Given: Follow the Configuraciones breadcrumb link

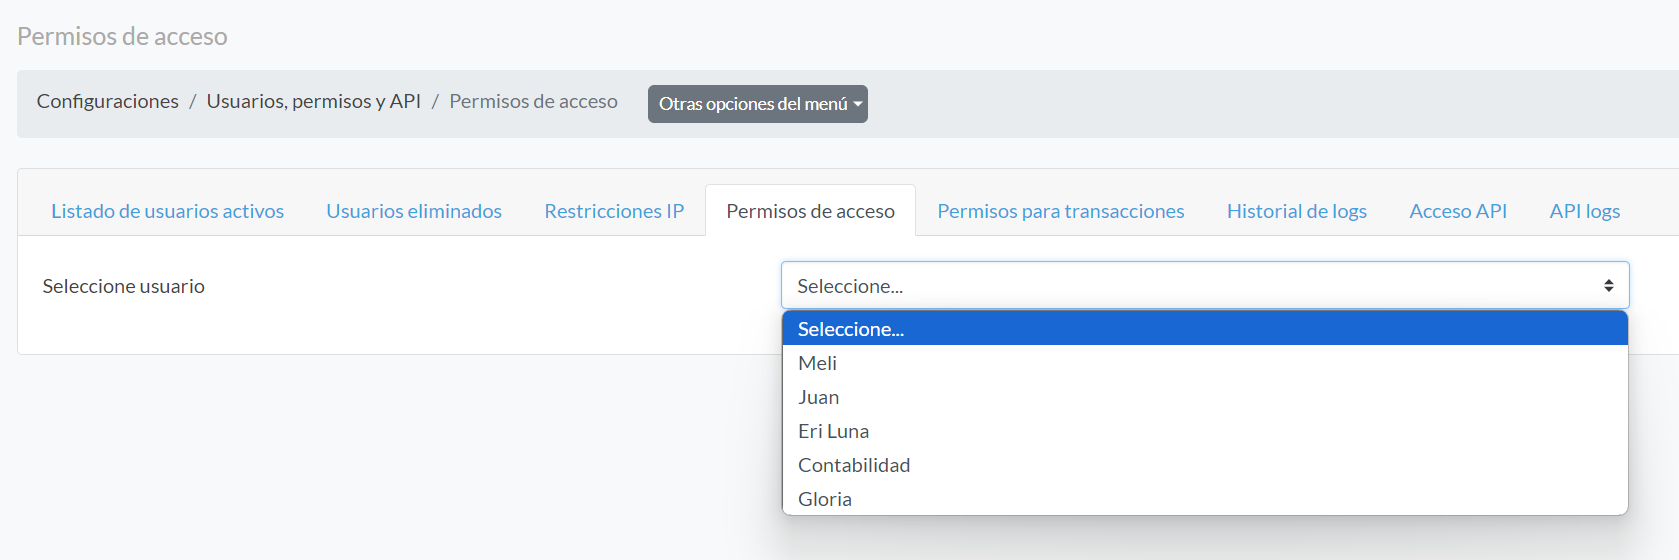Looking at the screenshot, I should pyautogui.click(x=108, y=101).
